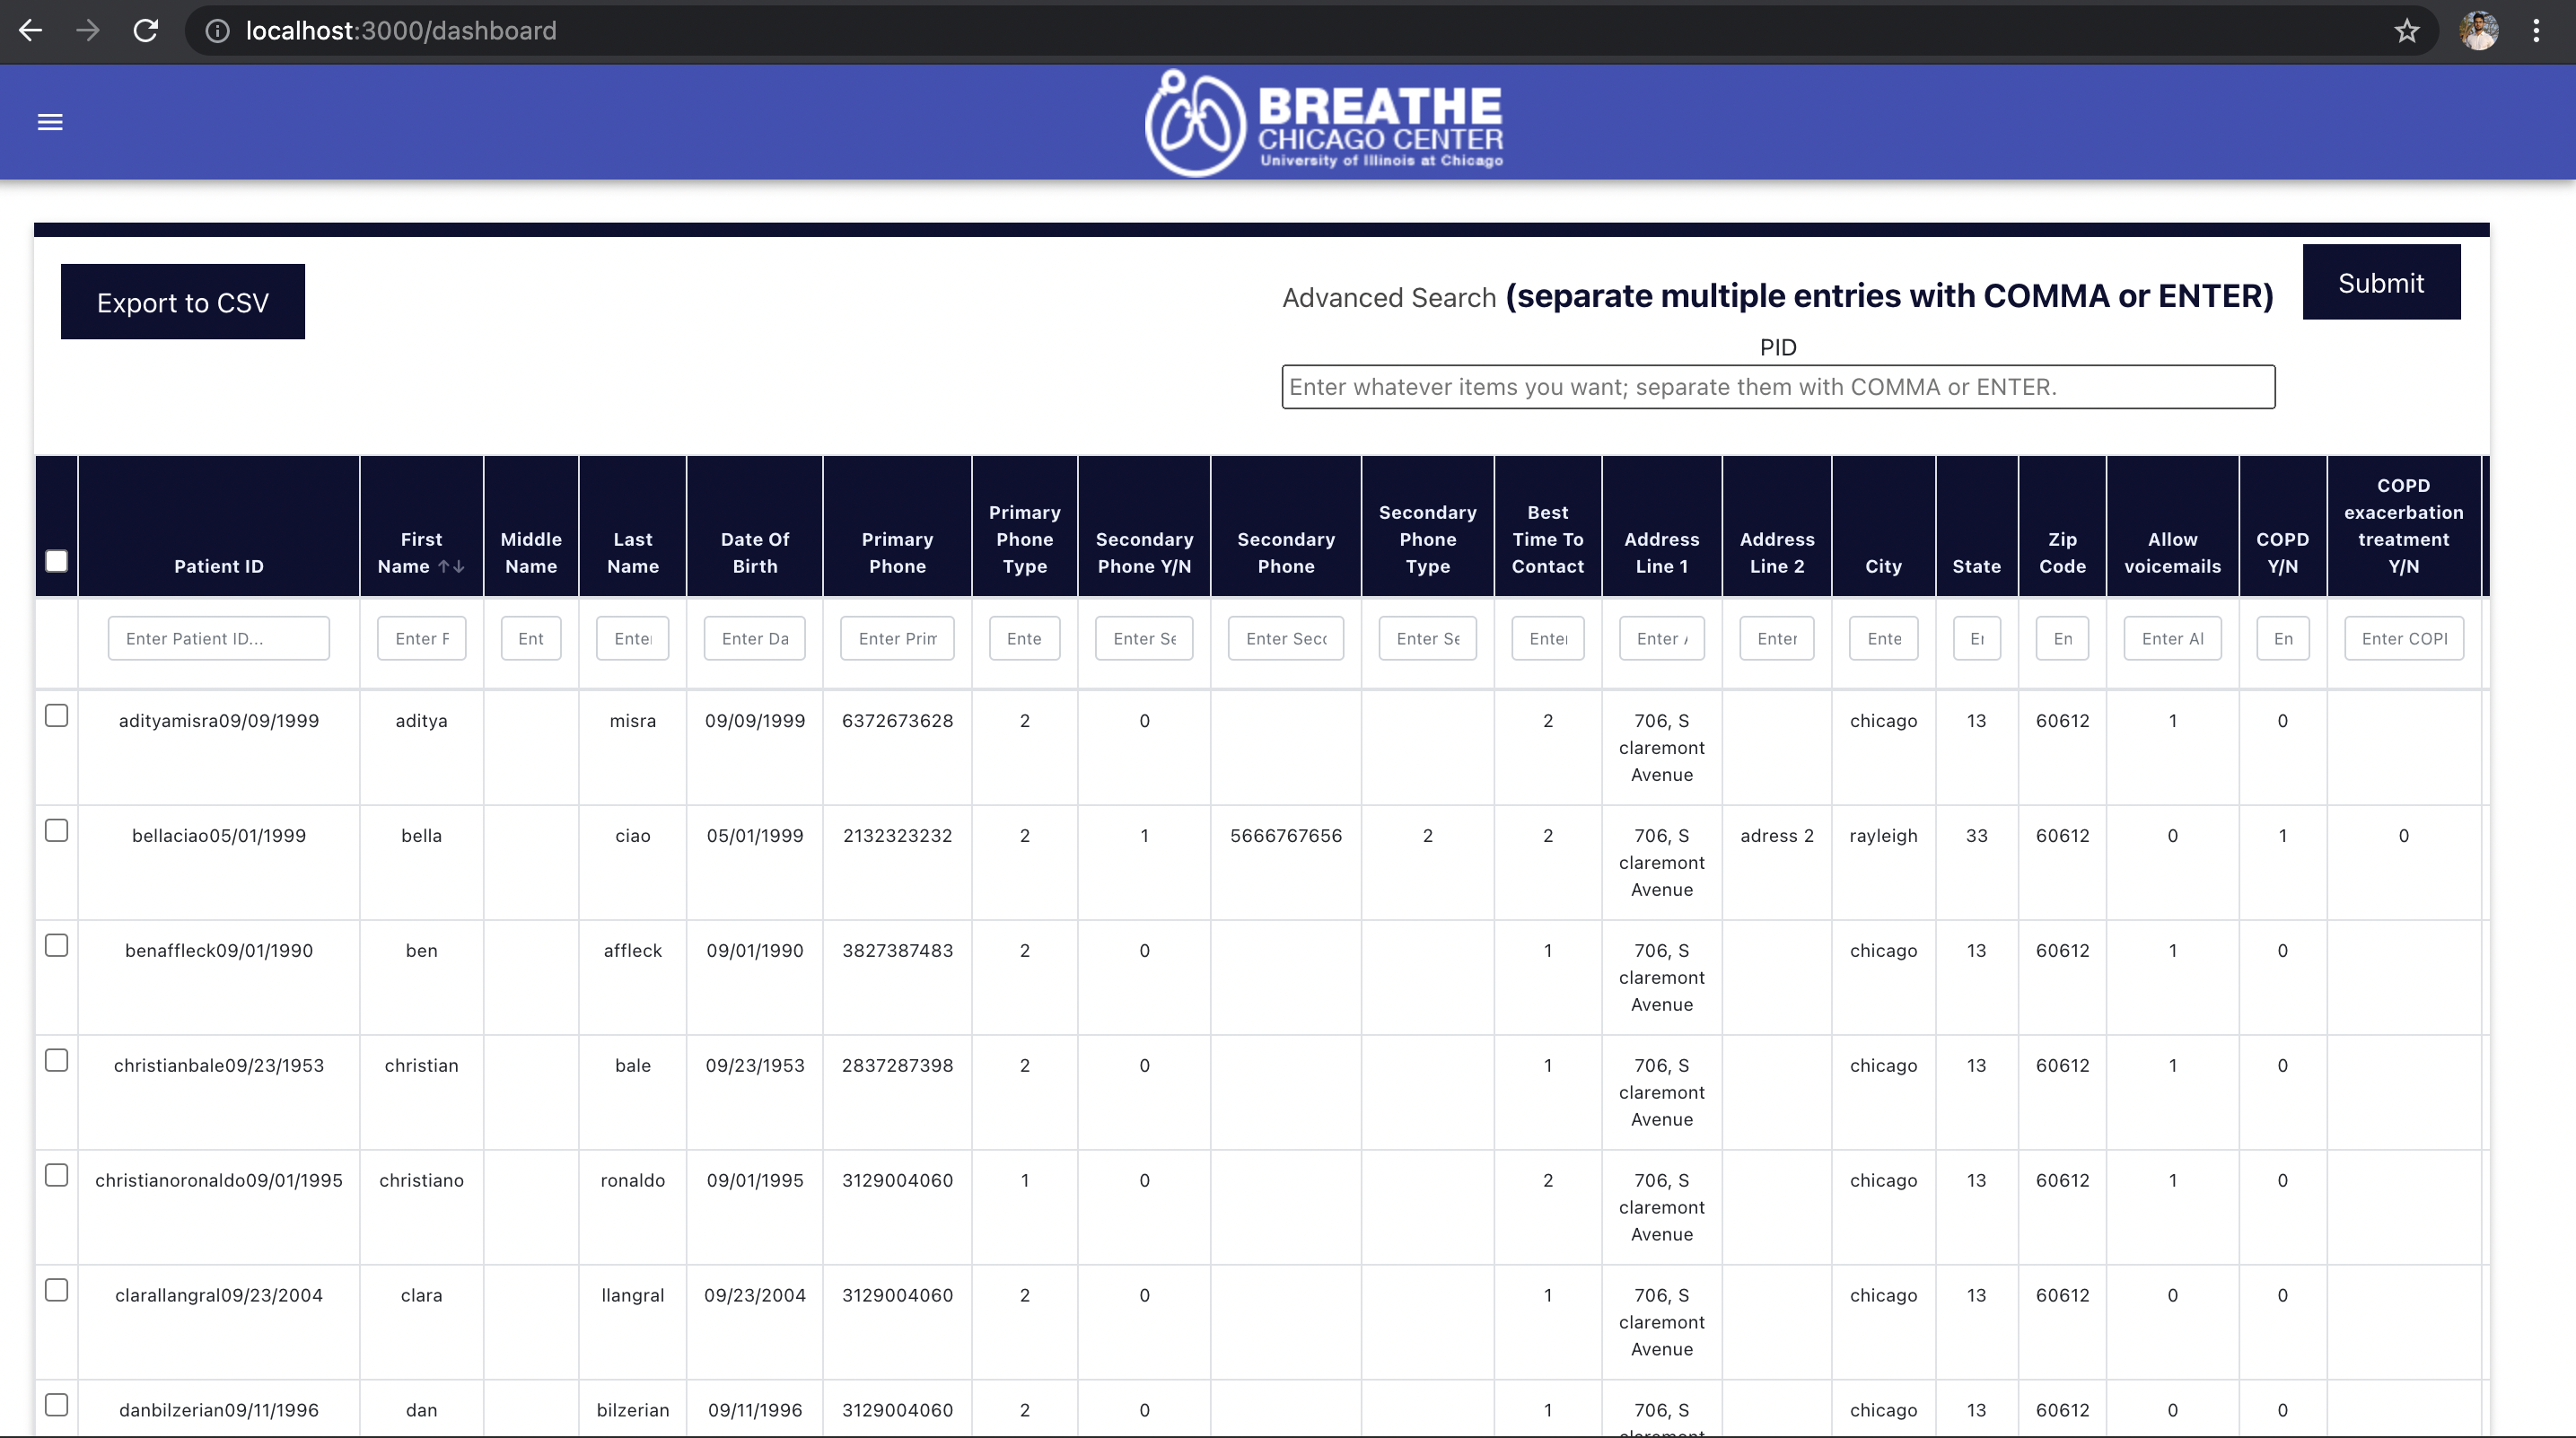Click the Breathe Chicago Center logo
2576x1438 pixels.
[1323, 123]
